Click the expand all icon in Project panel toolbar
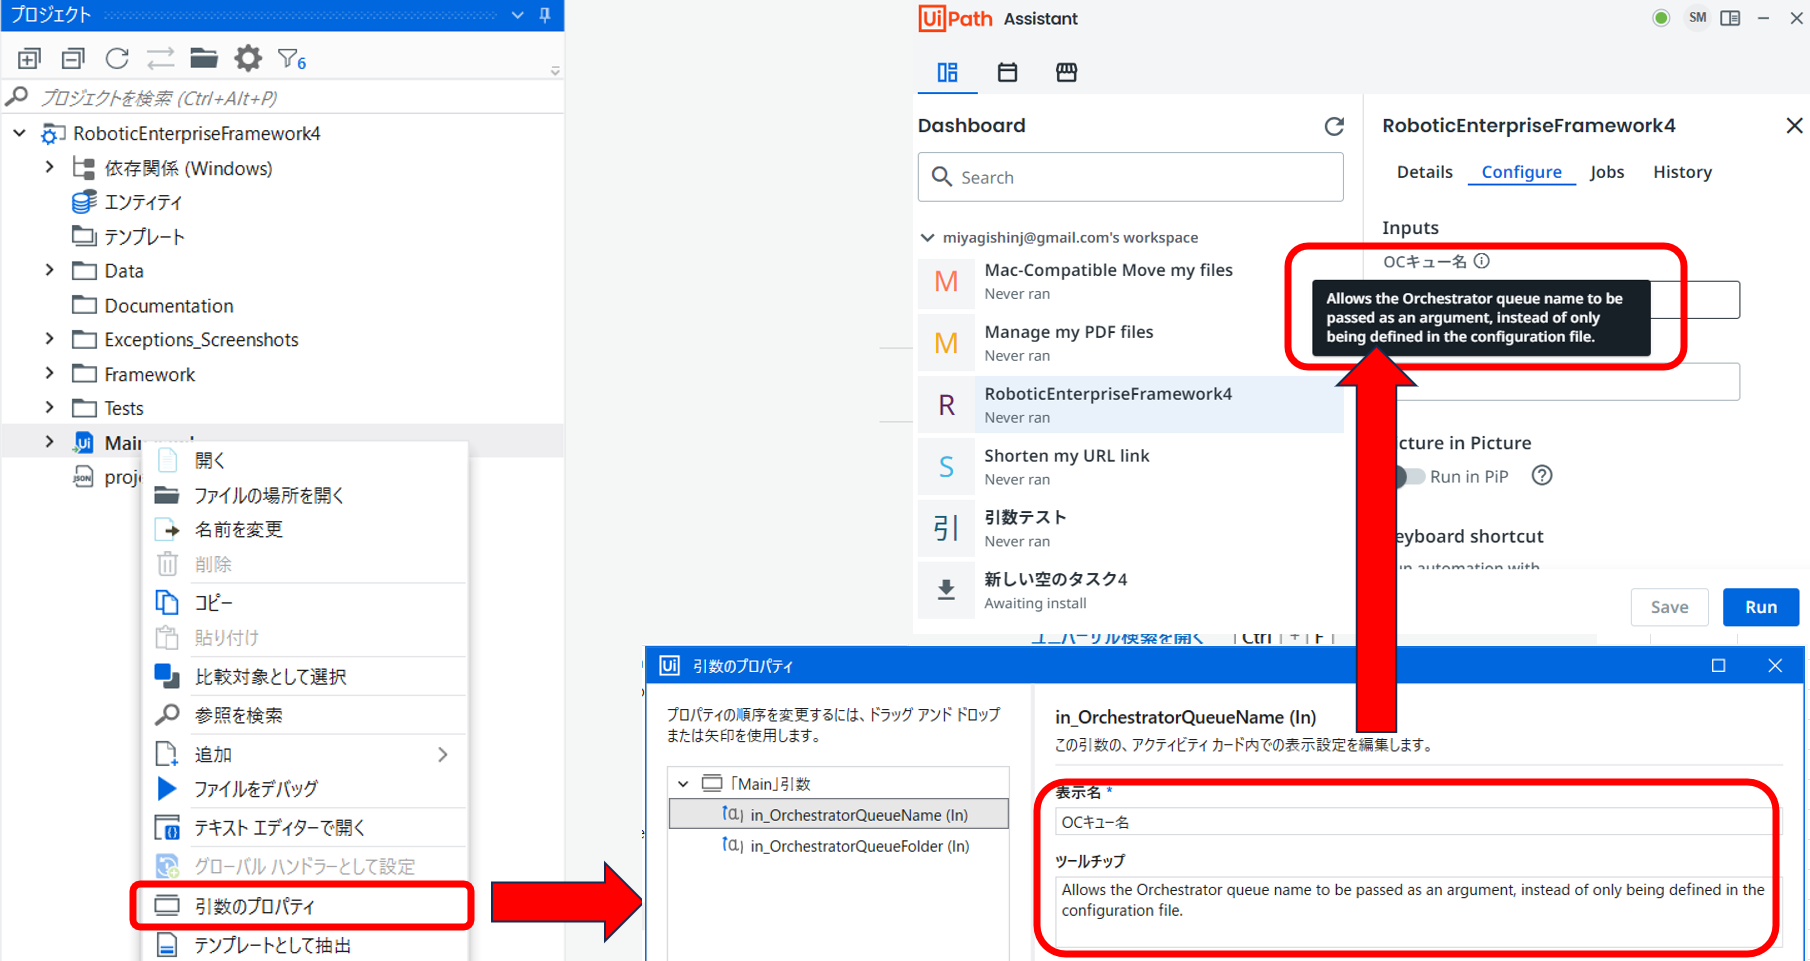 coord(29,59)
